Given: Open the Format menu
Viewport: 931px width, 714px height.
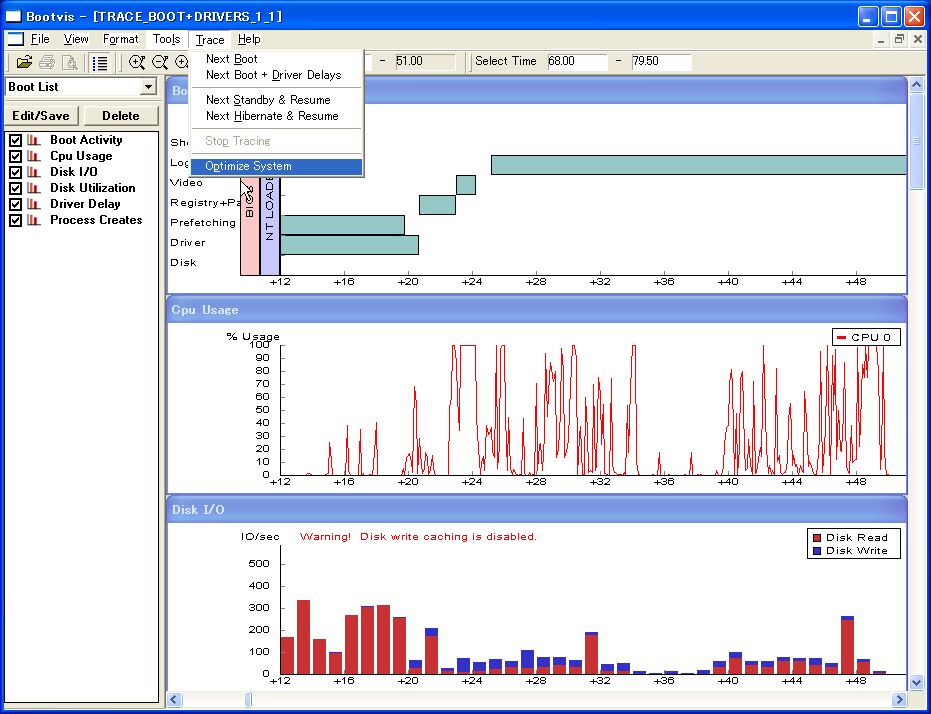Looking at the screenshot, I should pos(121,39).
